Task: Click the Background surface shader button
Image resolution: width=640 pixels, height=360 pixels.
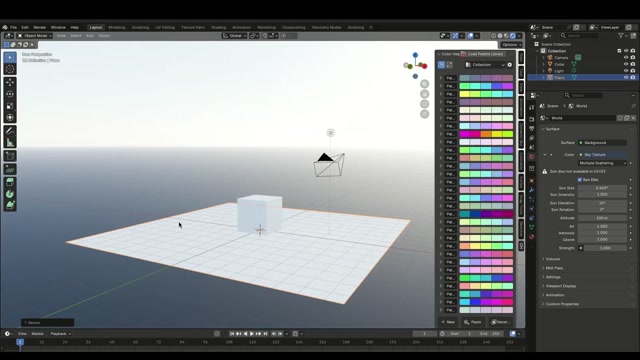Action: (x=603, y=142)
